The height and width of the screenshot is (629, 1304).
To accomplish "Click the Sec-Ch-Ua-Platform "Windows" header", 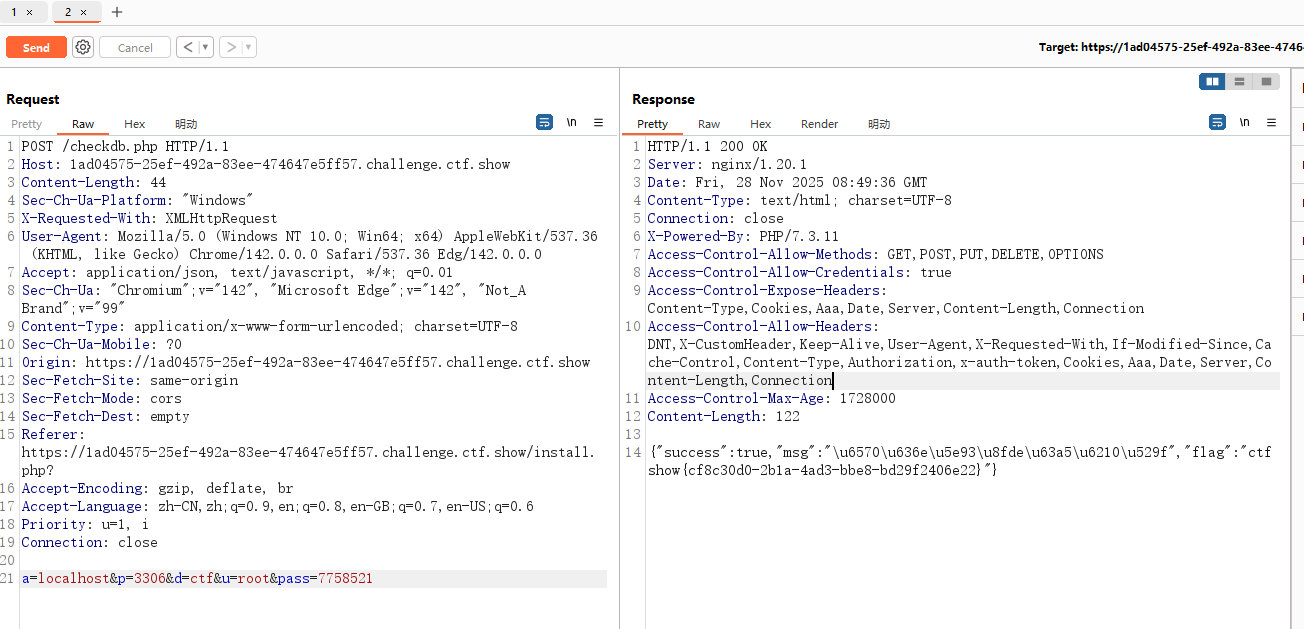I will (138, 200).
